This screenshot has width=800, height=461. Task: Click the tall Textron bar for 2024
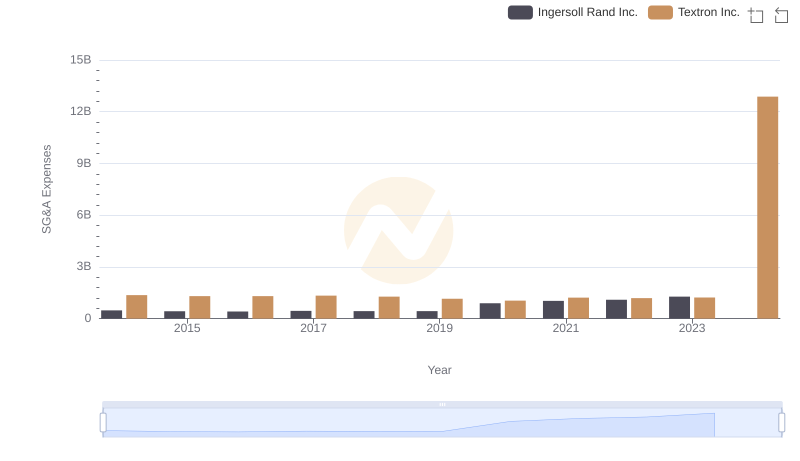coord(767,208)
